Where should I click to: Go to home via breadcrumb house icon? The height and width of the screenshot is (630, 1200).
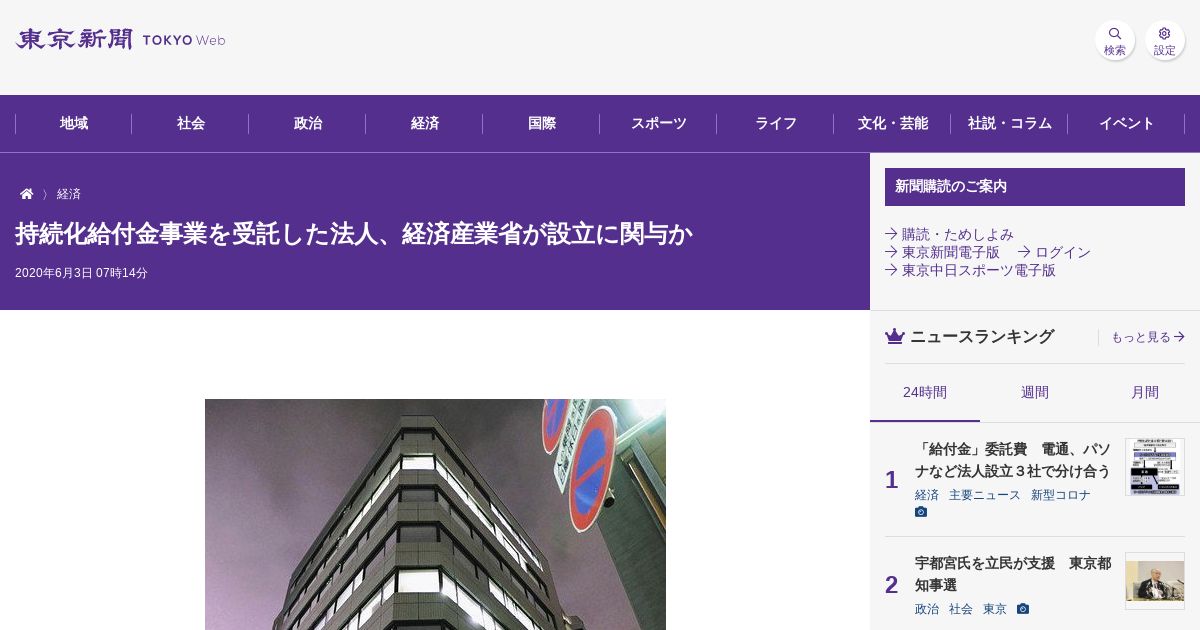(27, 194)
